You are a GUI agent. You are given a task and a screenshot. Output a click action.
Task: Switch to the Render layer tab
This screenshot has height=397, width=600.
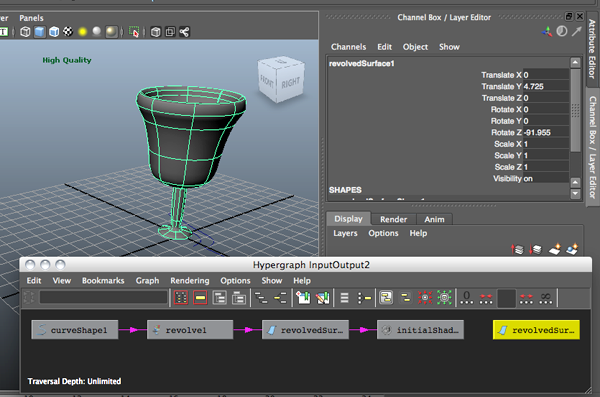393,219
